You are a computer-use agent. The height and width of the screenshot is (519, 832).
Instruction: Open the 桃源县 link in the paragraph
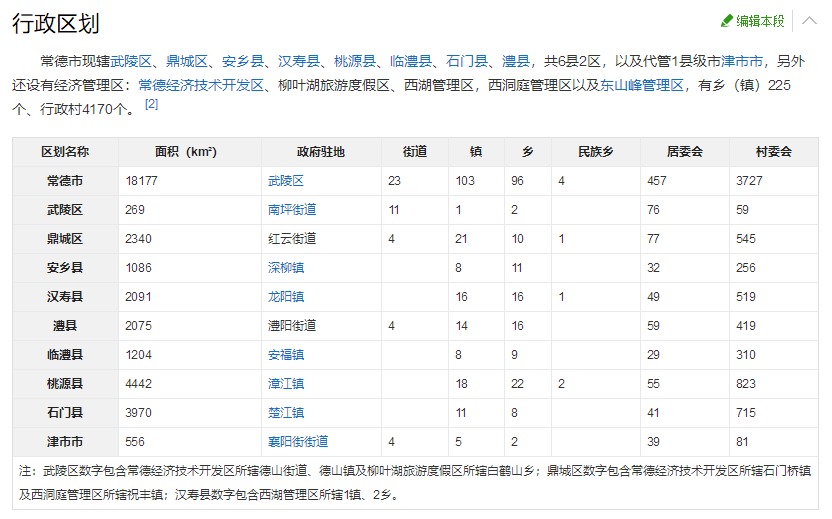pos(355,62)
